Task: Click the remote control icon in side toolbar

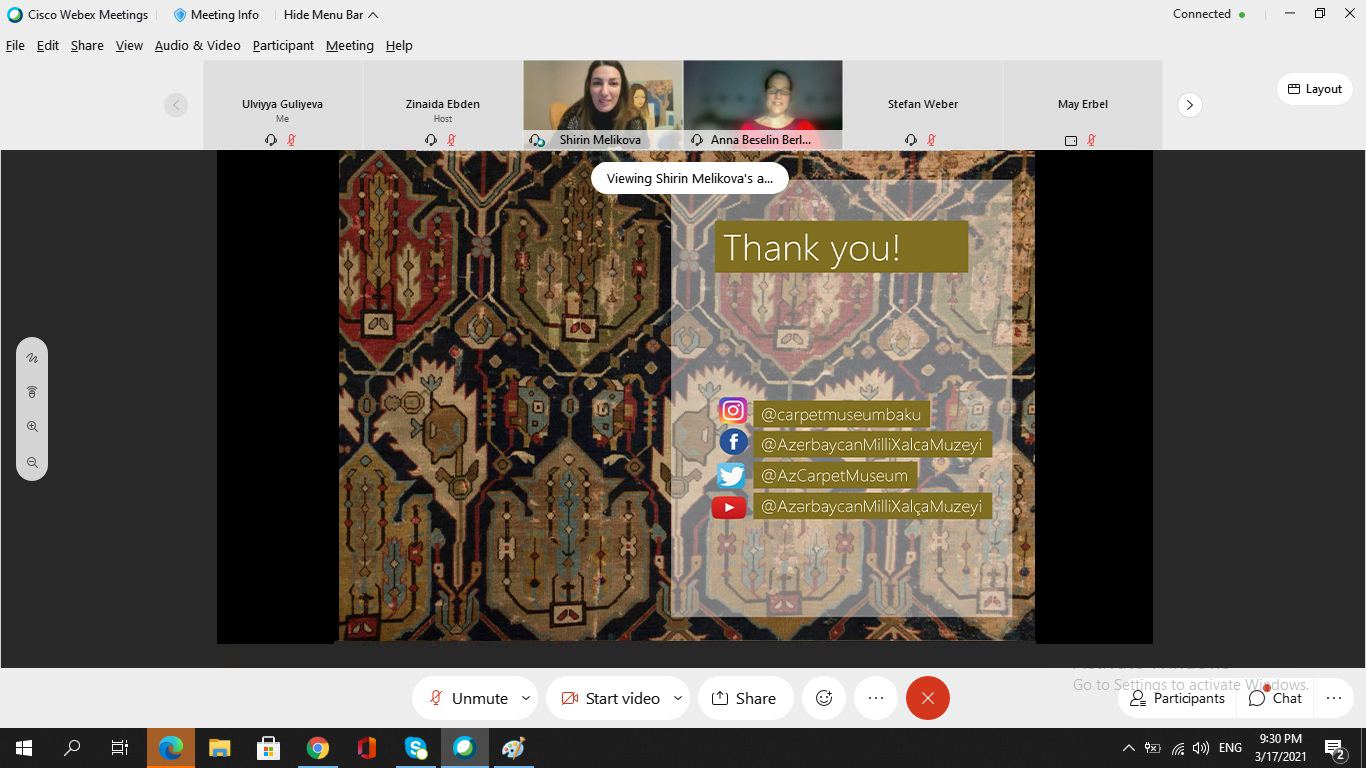Action: [x=32, y=392]
